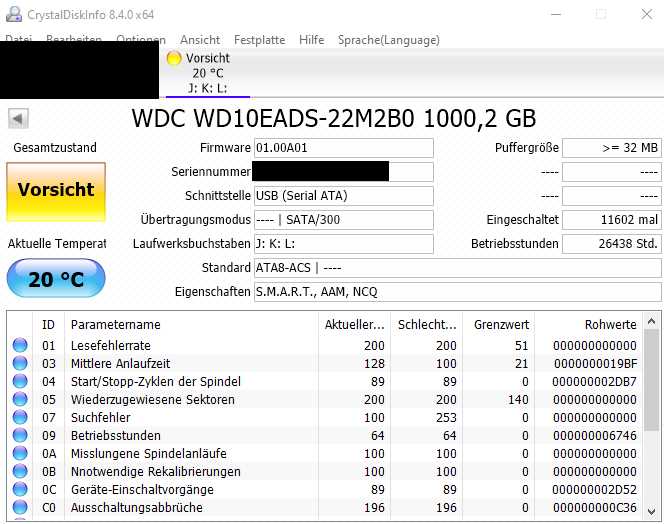Click raw value 000000006746
664x524 pixels.
pos(595,435)
